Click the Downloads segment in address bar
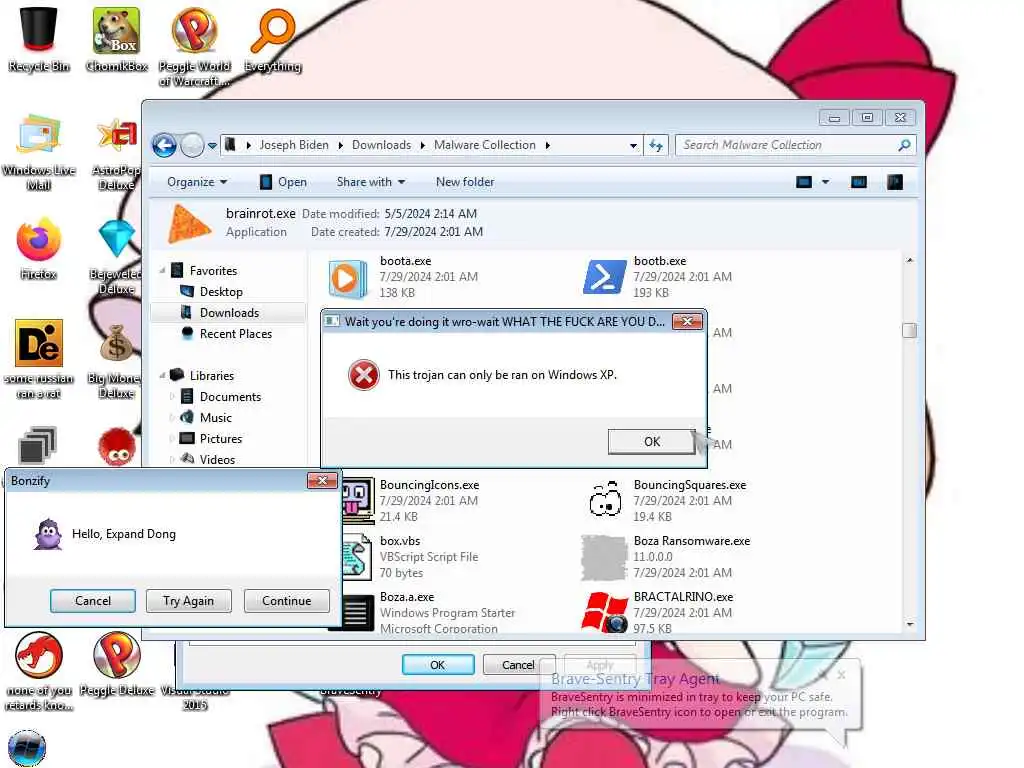Screen dimensions: 1024x768 pos(381,145)
